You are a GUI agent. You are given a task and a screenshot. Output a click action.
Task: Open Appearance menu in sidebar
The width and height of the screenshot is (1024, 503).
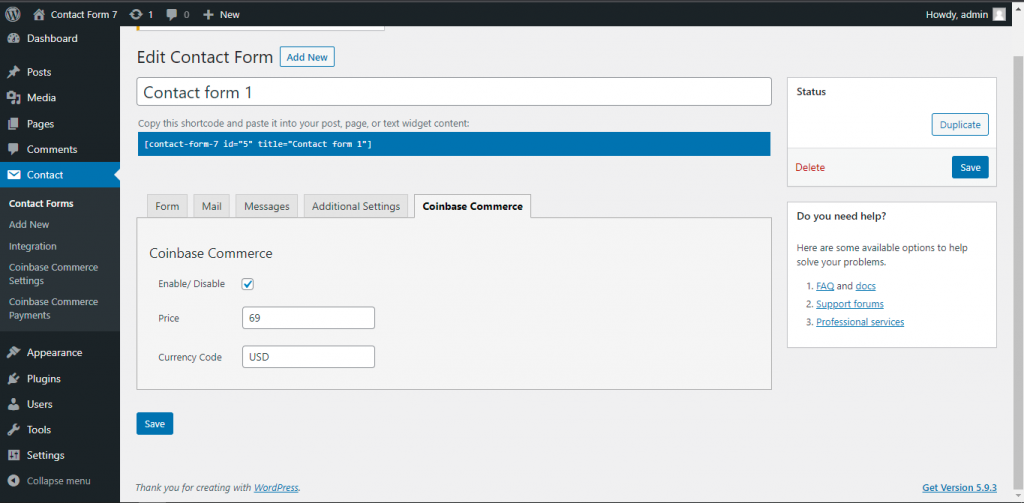click(54, 353)
